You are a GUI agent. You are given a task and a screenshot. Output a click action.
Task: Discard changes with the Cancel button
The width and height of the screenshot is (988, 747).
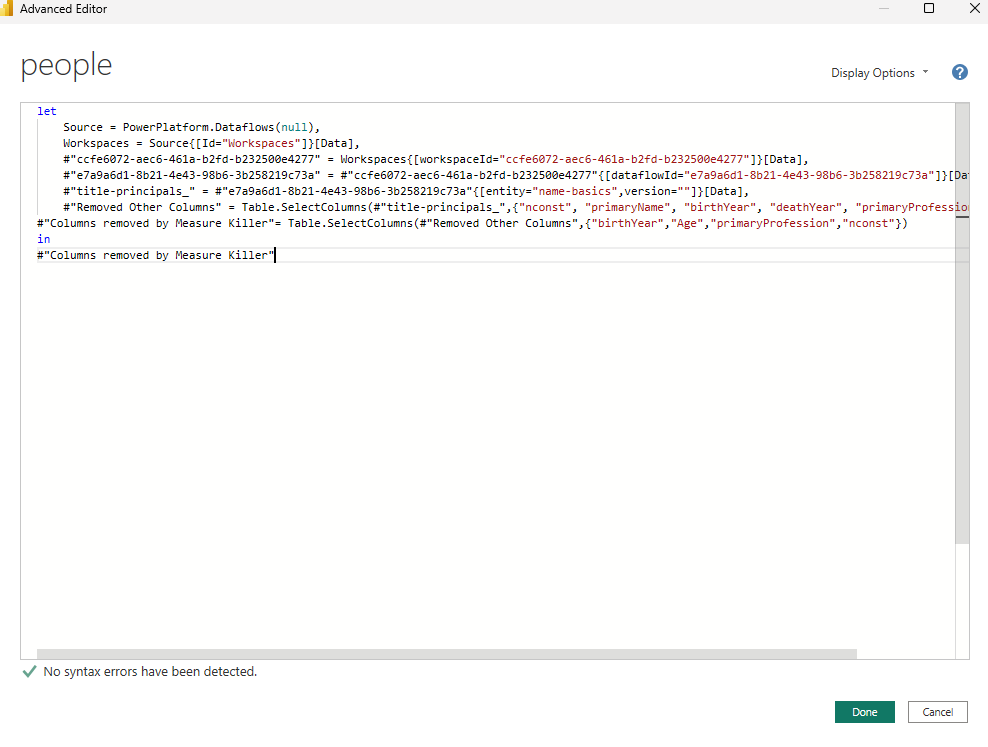coord(938,712)
